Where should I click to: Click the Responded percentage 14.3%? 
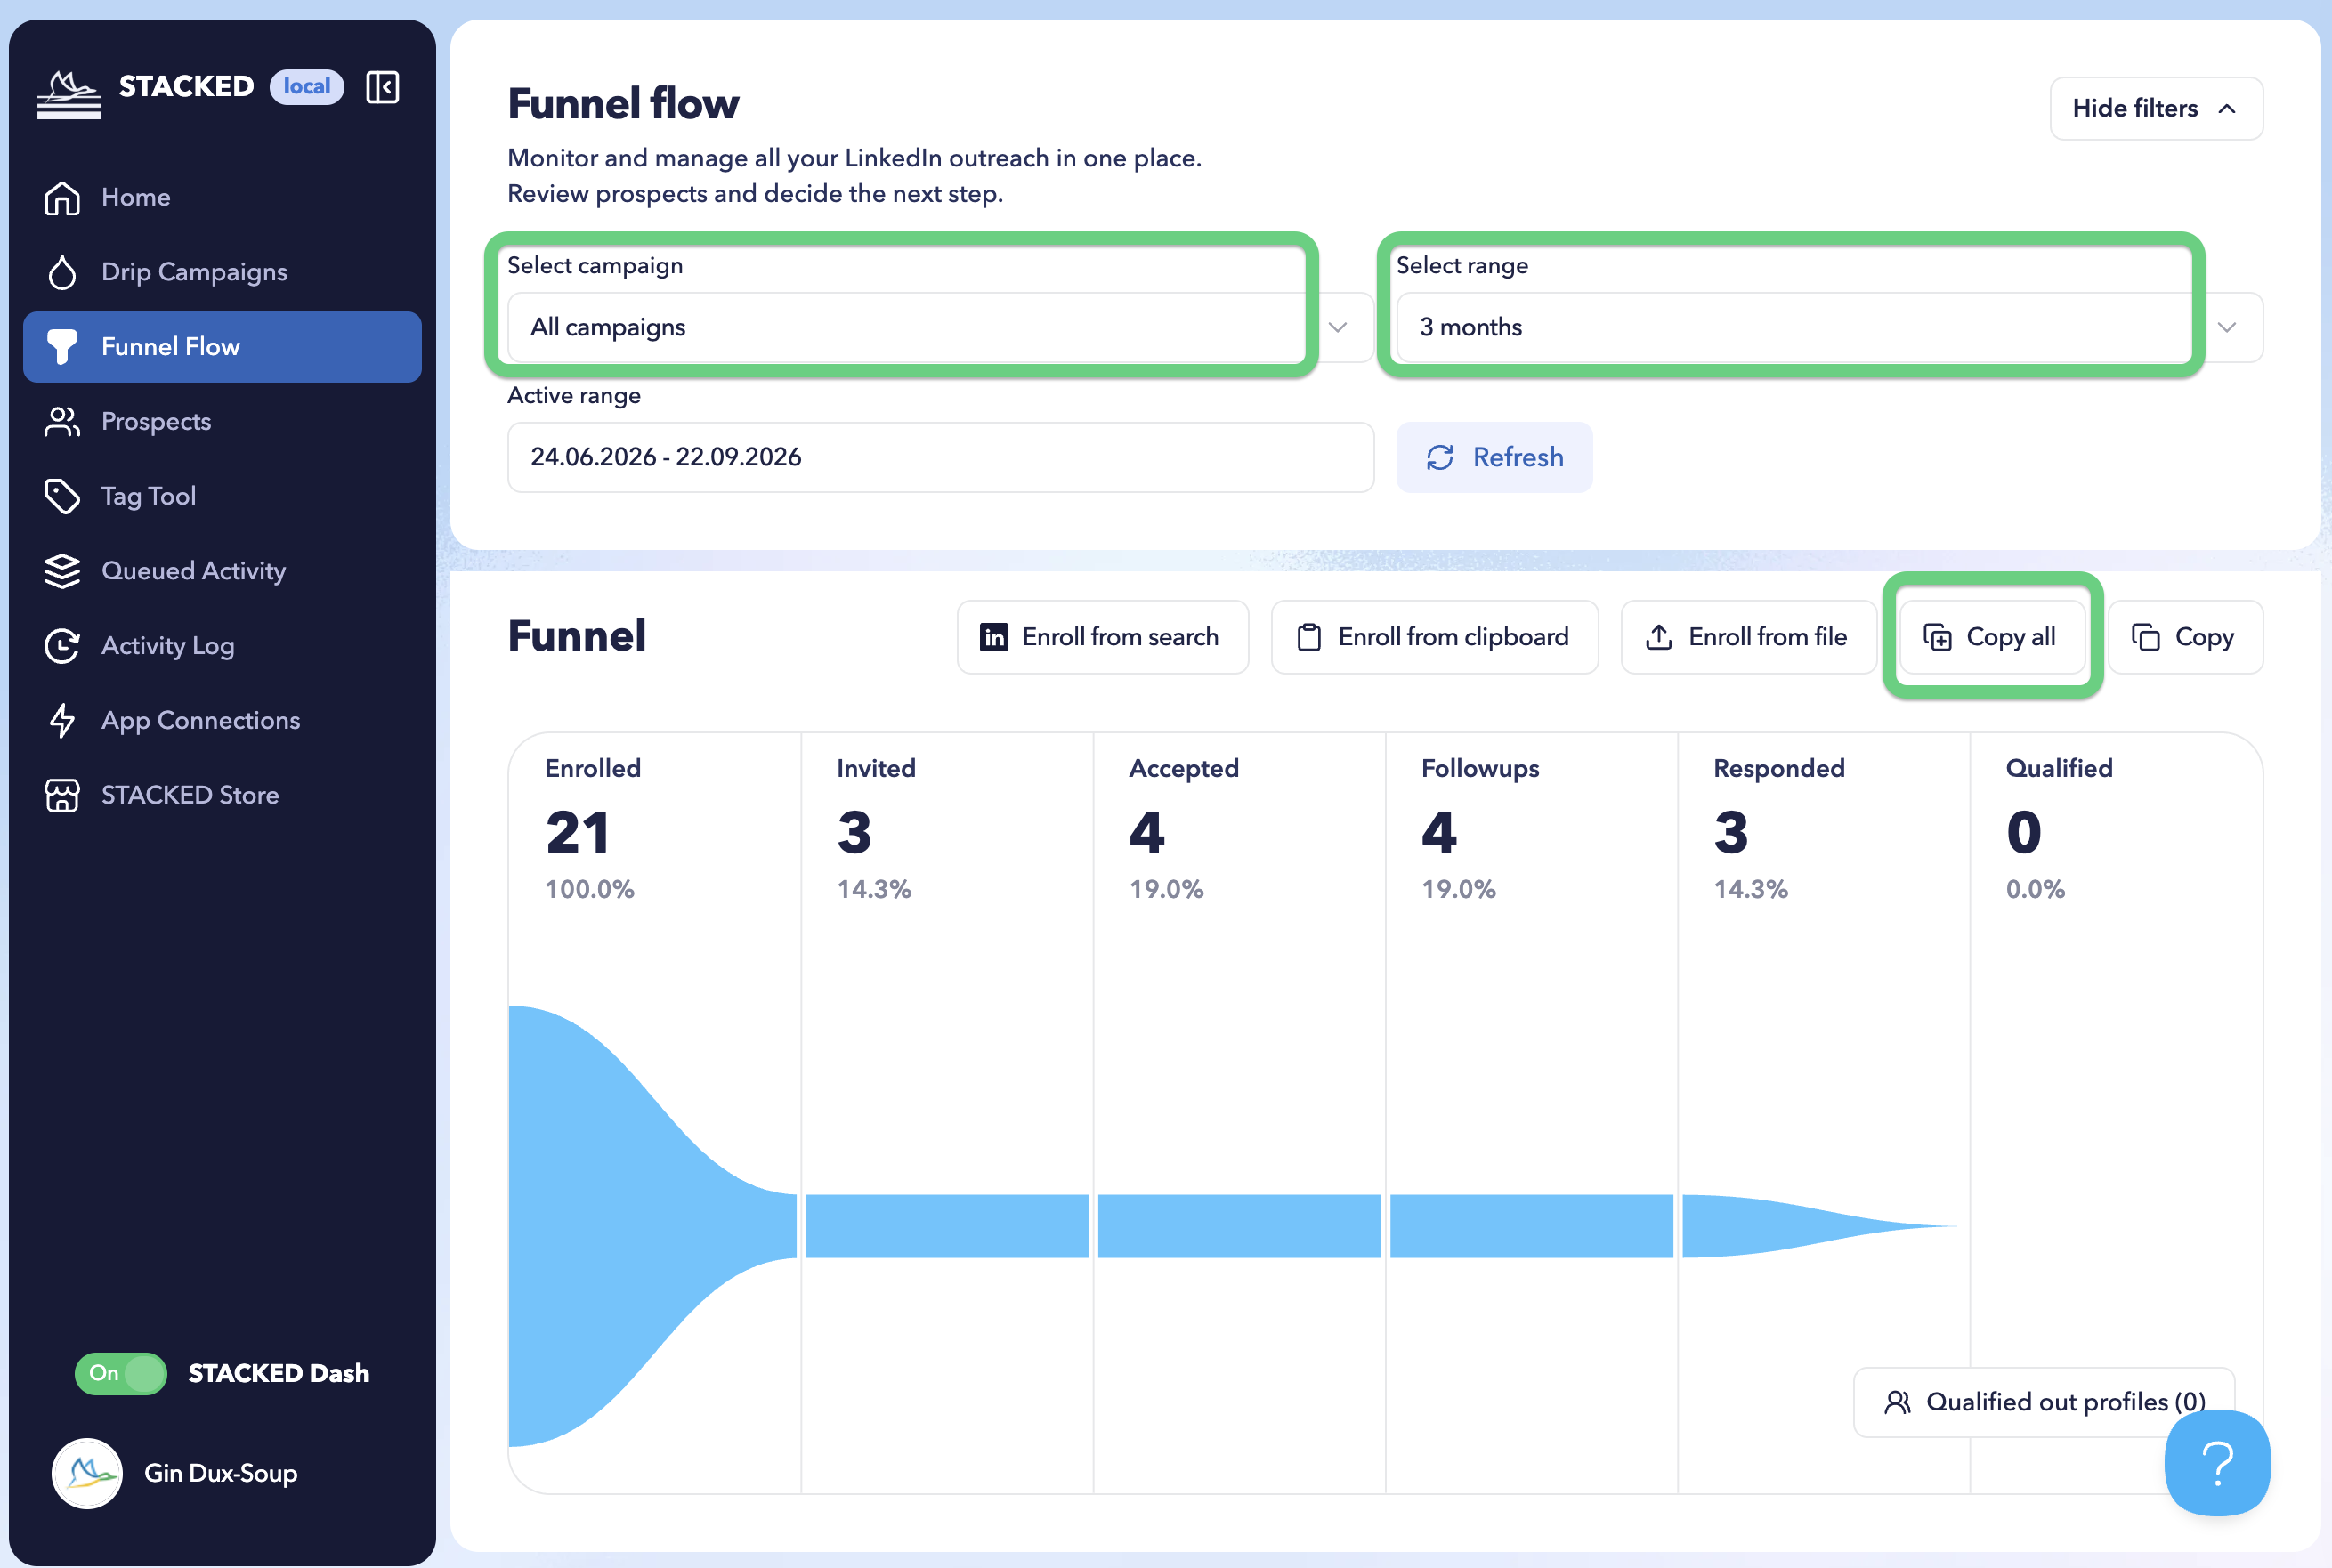1750,889
